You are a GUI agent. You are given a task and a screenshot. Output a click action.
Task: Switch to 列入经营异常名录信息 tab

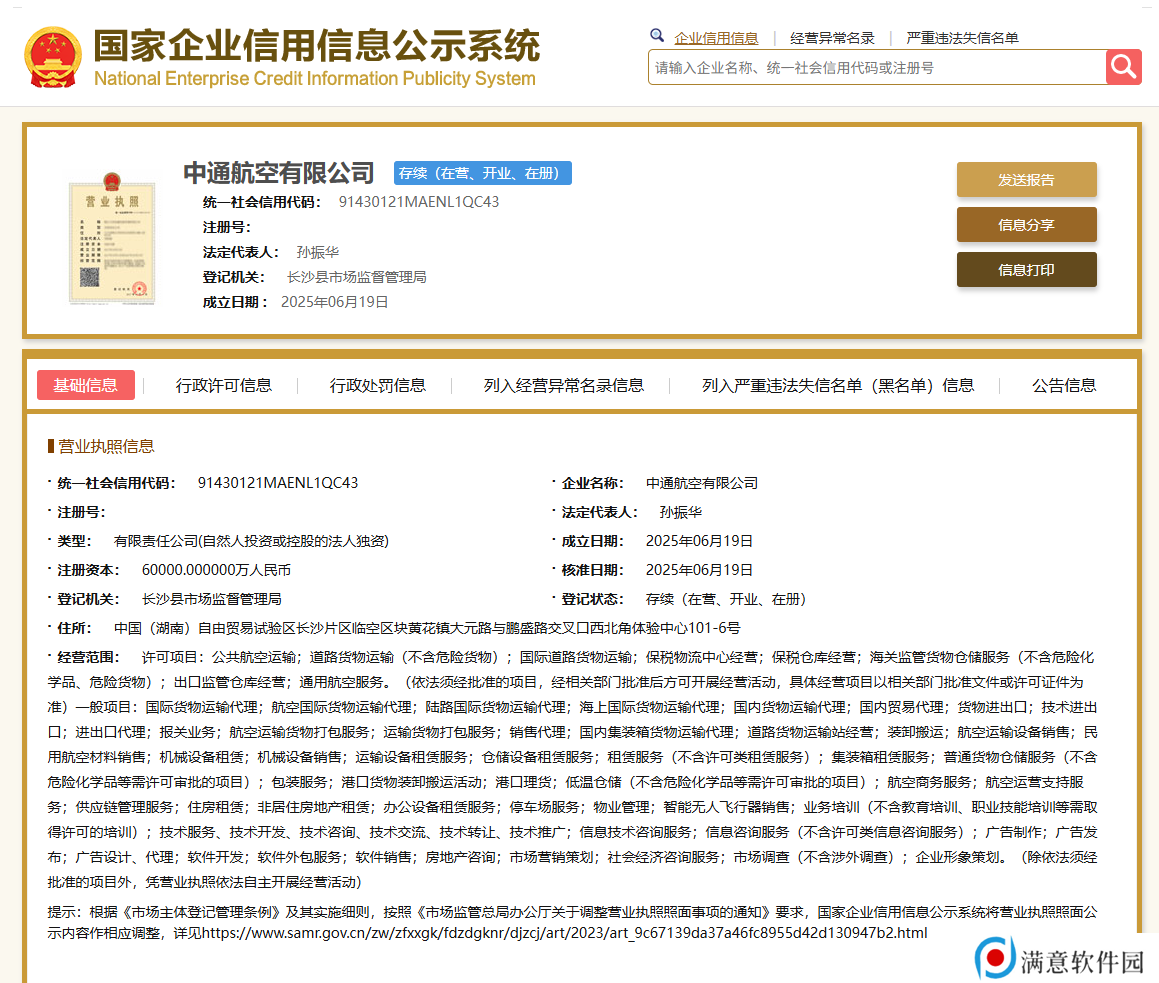[564, 385]
